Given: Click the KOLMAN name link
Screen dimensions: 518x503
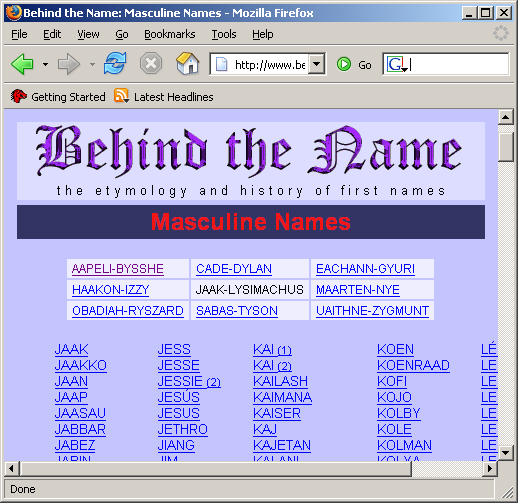Looking at the screenshot, I should click(404, 446).
